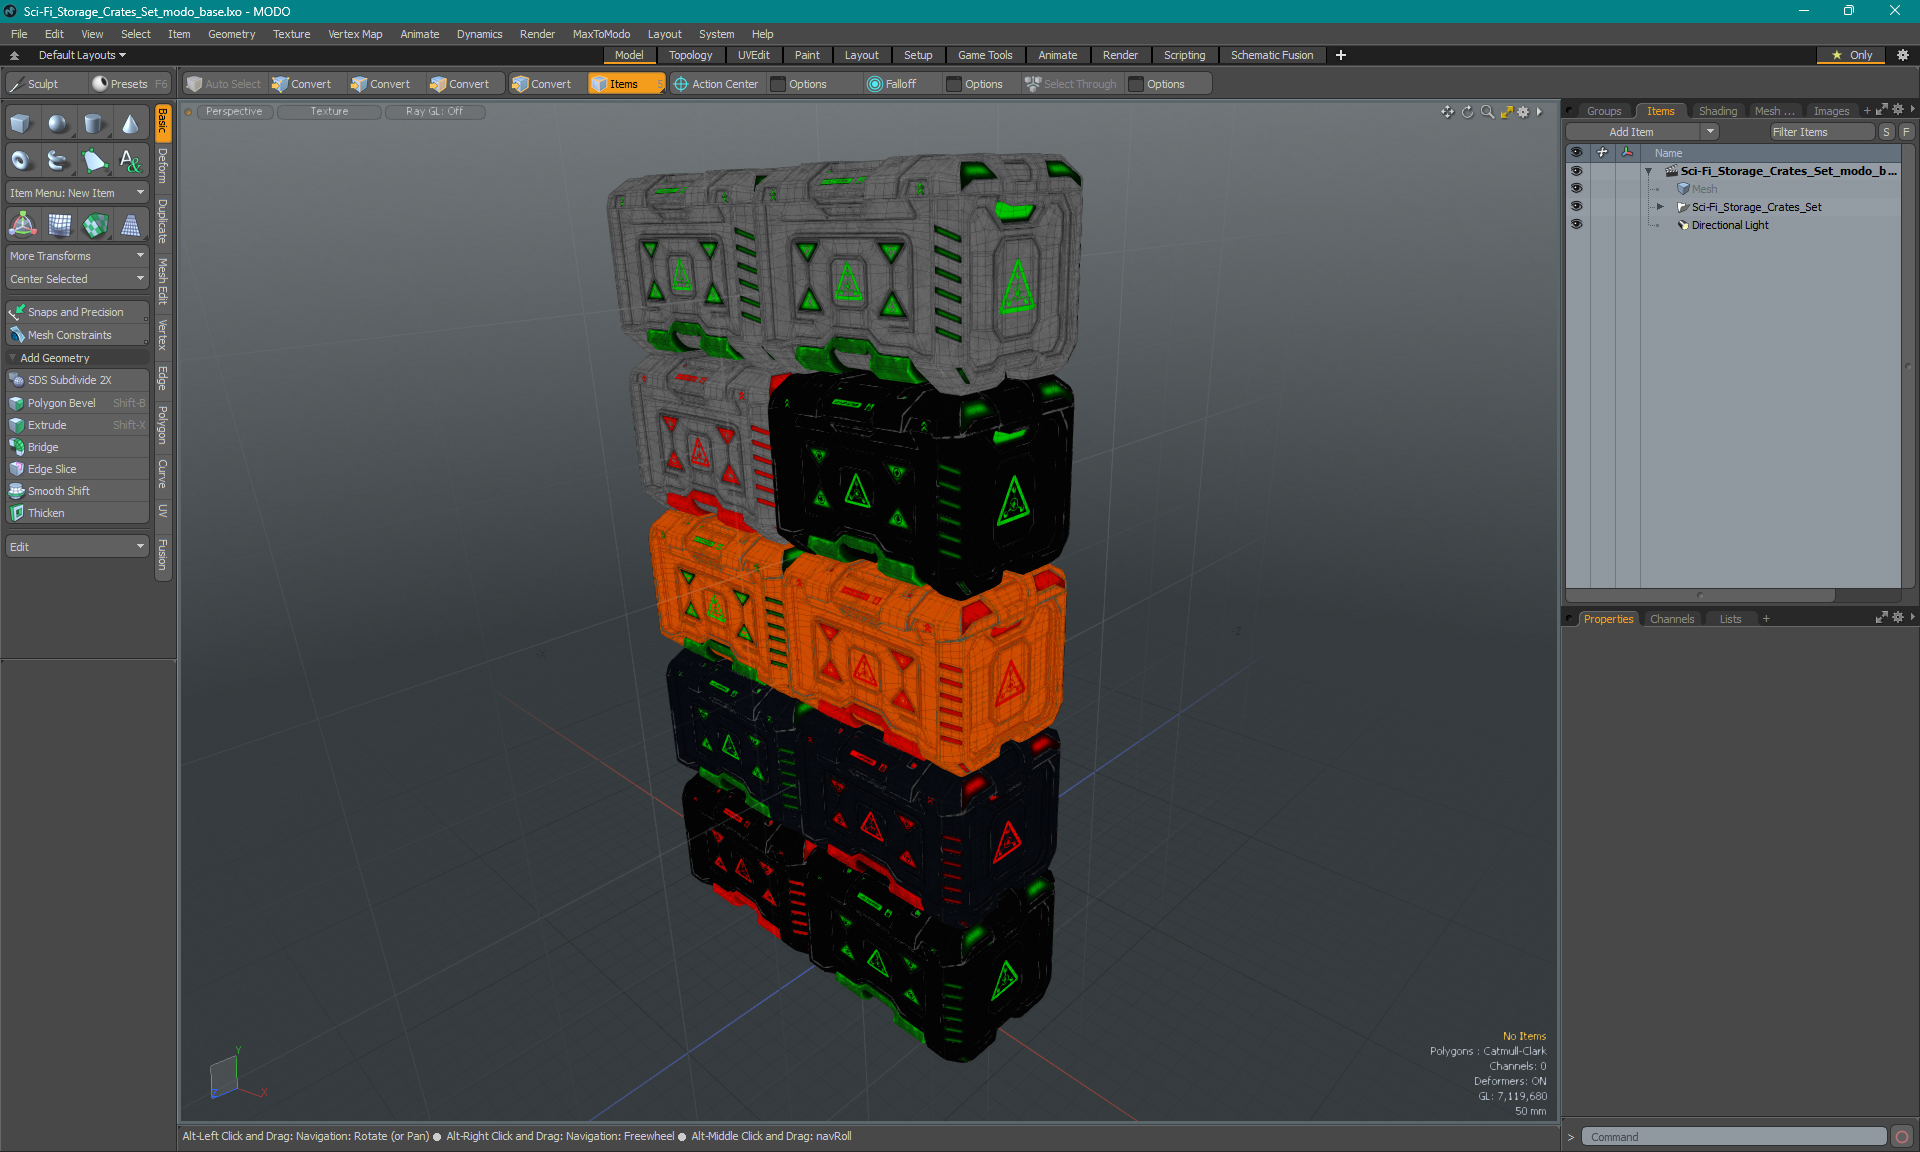Select the SDS Subdivide 2x tool
Screen dimensions: 1920x1152
tap(70, 380)
